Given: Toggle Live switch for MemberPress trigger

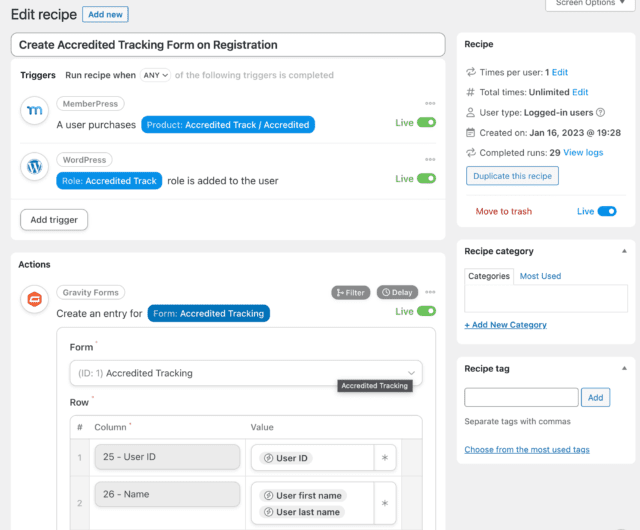Looking at the screenshot, I should [x=426, y=123].
